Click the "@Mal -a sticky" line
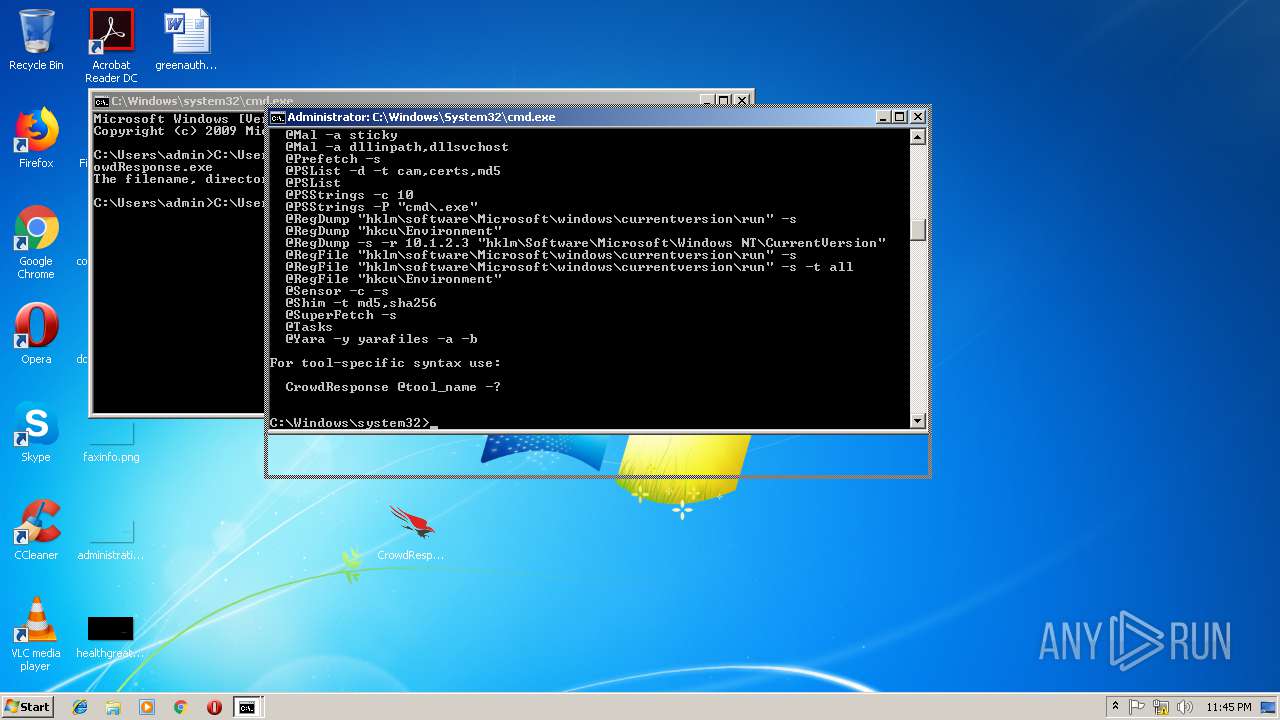The image size is (1280, 720). (x=341, y=135)
